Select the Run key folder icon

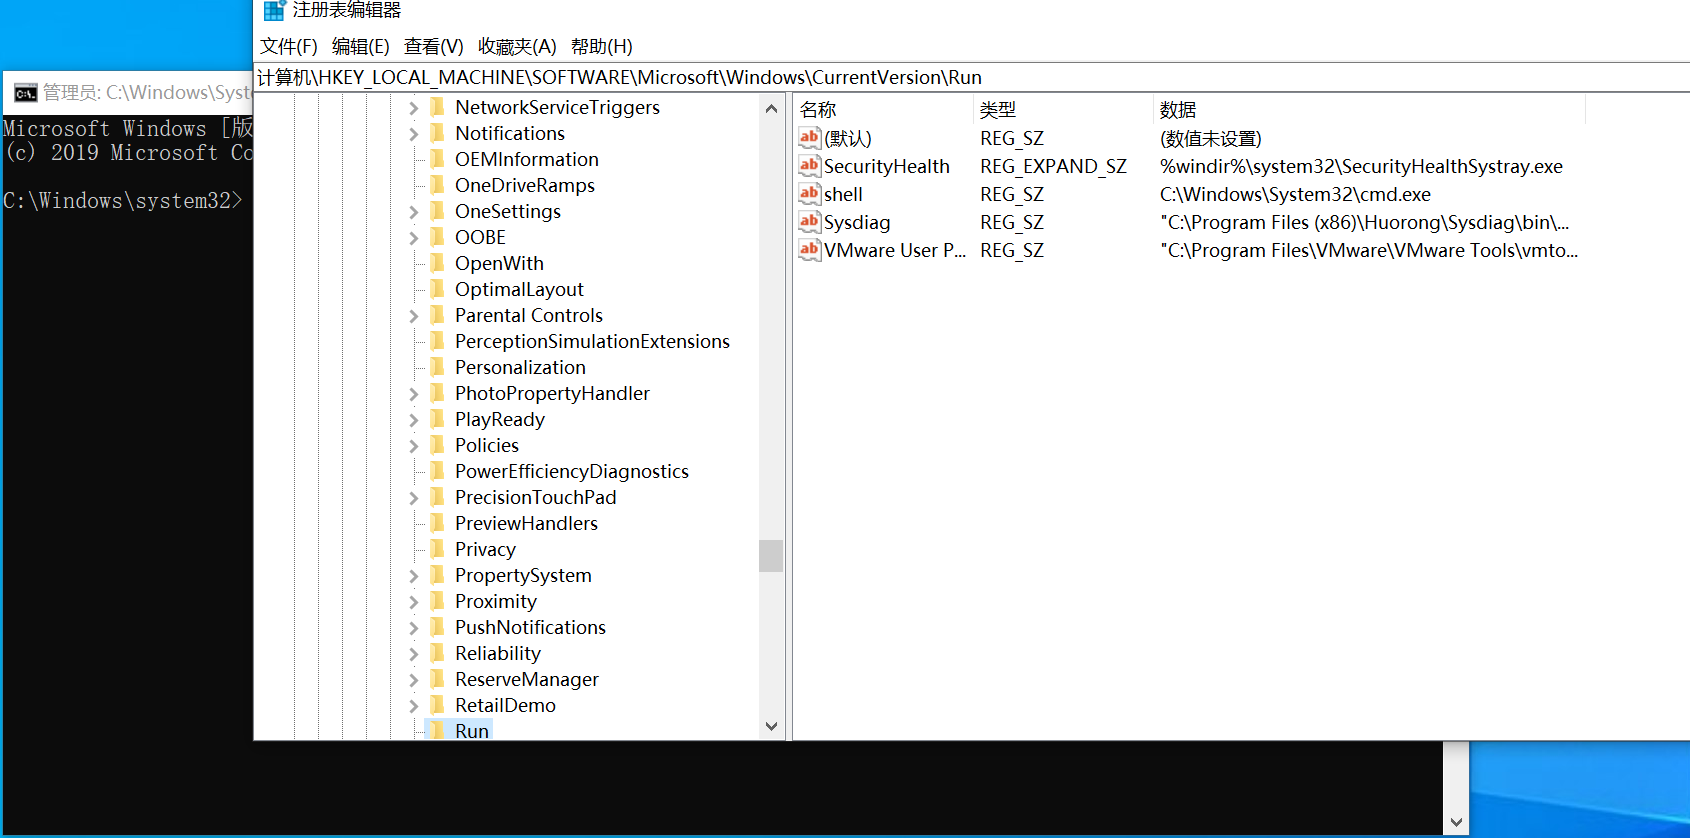click(437, 730)
